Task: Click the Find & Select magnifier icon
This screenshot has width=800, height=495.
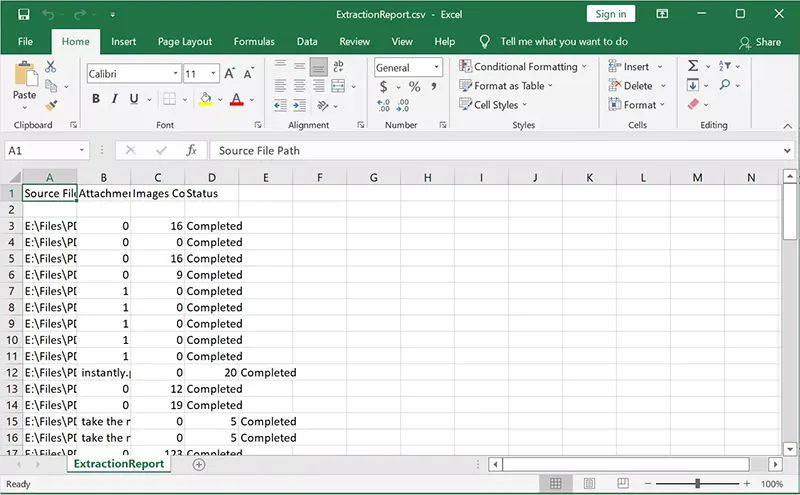Action: 724,85
